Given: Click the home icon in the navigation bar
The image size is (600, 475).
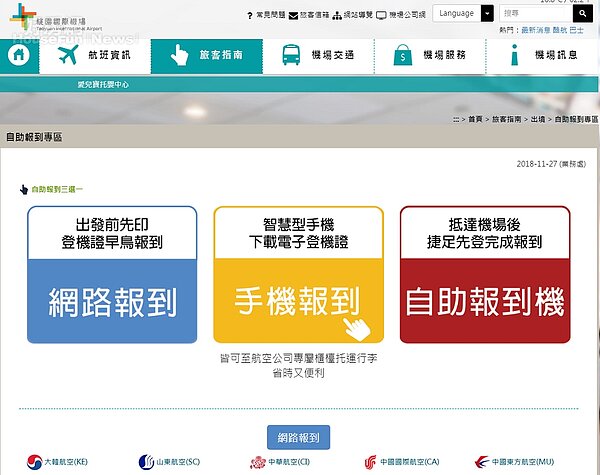Looking at the screenshot, I should click(x=18, y=54).
